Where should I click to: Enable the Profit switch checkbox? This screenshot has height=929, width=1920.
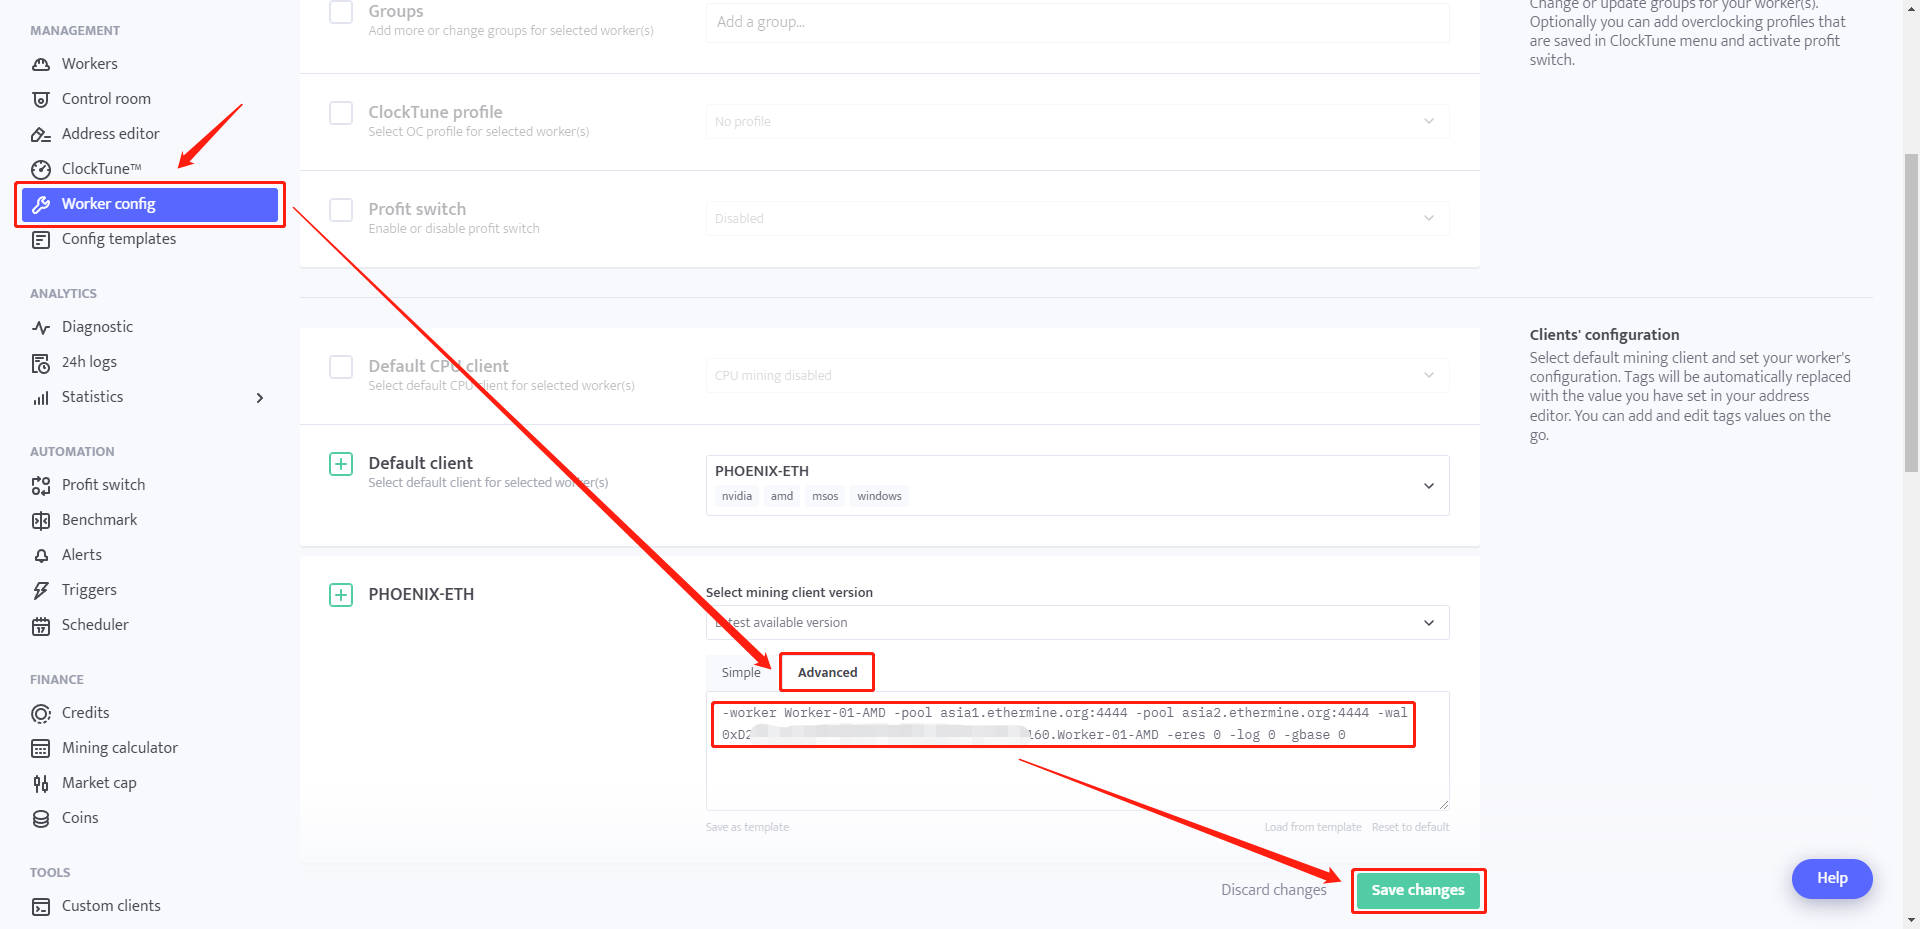(341, 210)
